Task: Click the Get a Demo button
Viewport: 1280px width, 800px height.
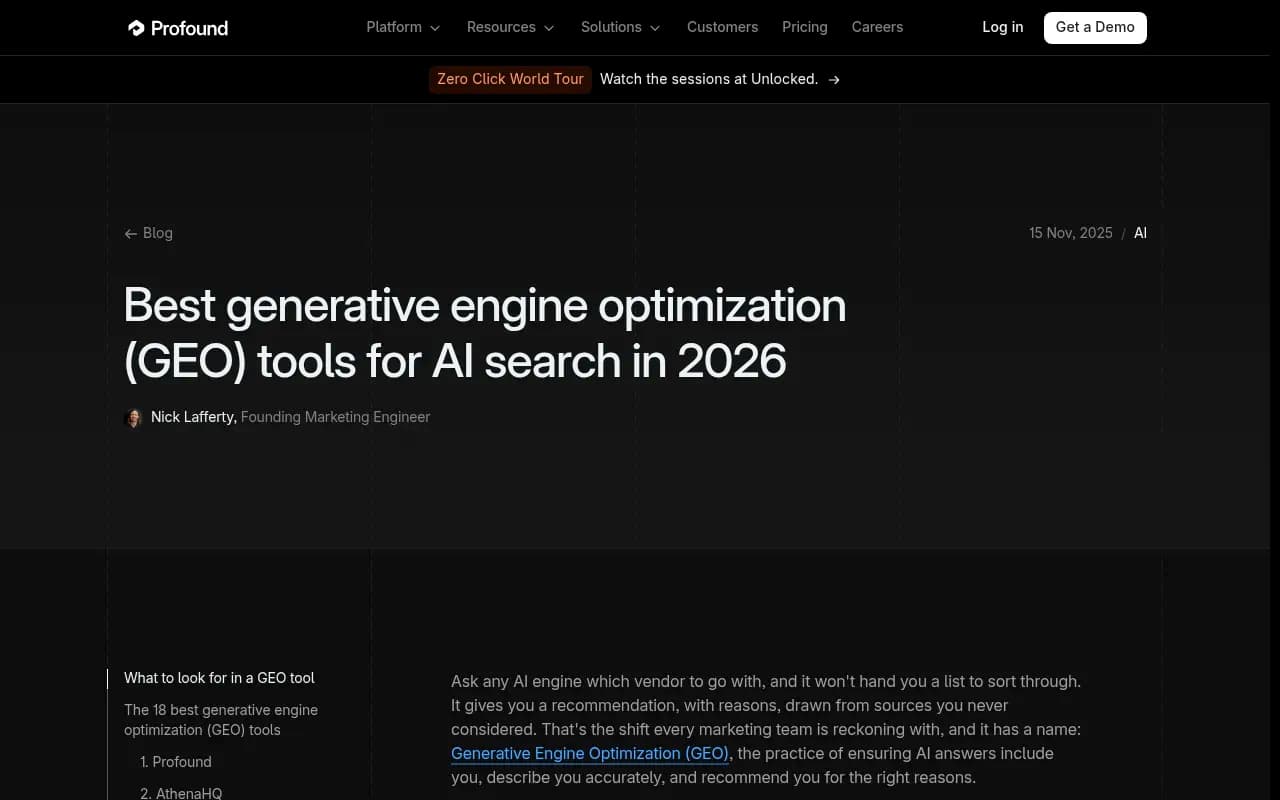Action: 1095,27
